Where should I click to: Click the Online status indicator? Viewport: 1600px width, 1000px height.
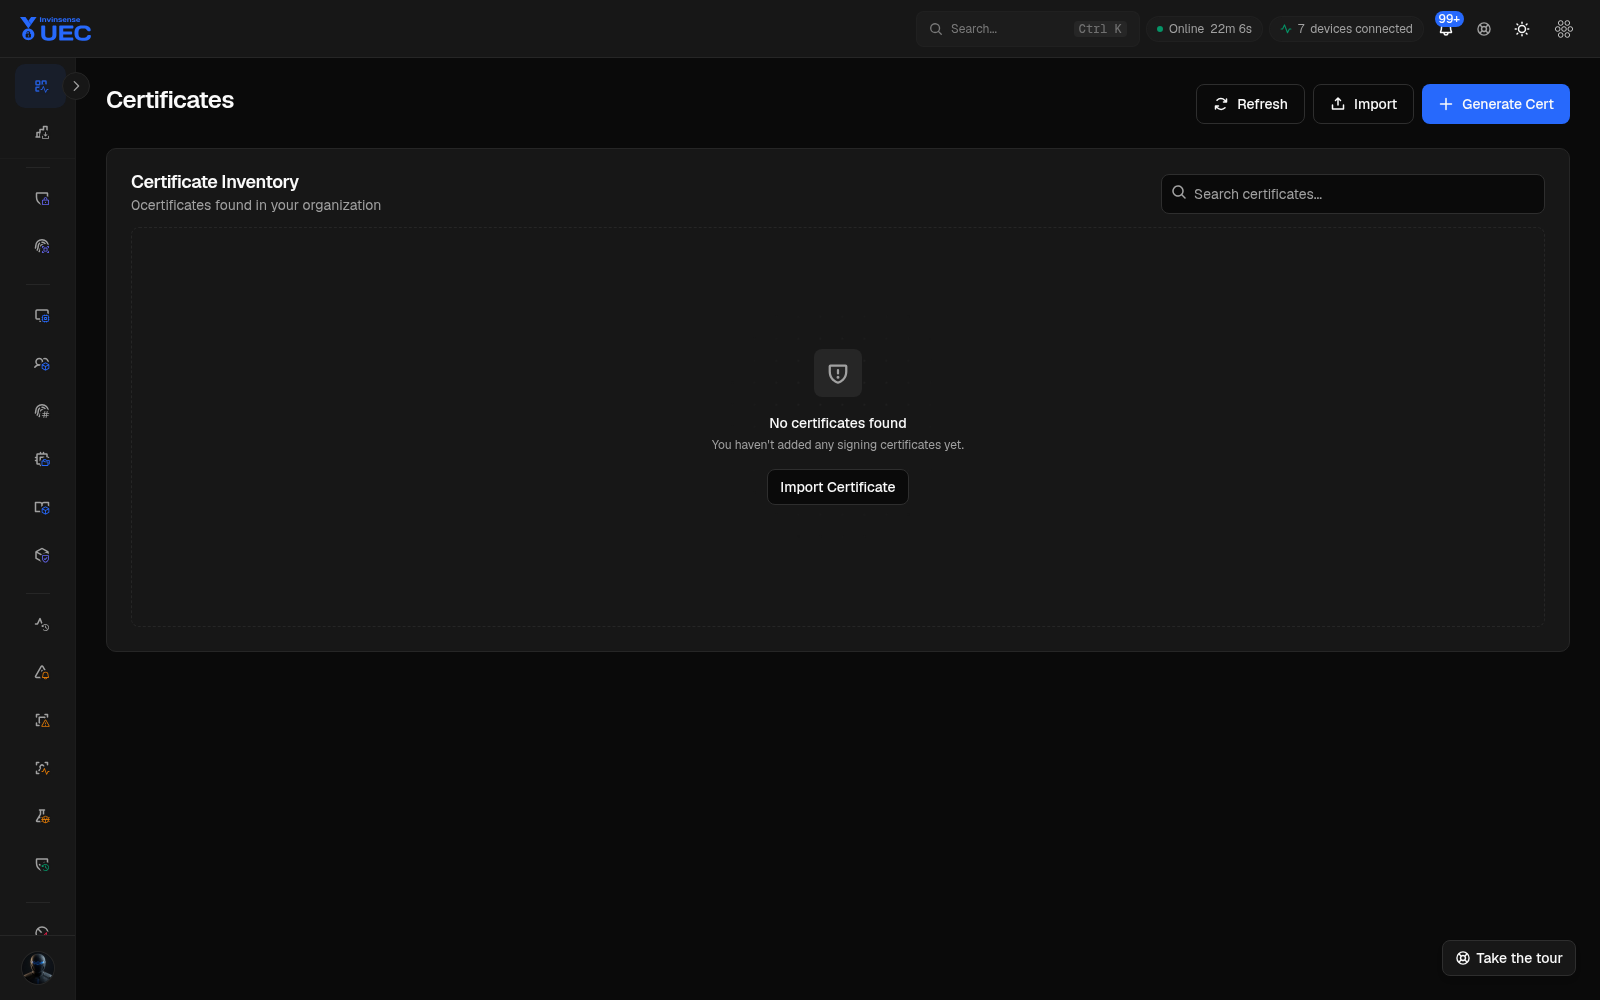[1204, 29]
